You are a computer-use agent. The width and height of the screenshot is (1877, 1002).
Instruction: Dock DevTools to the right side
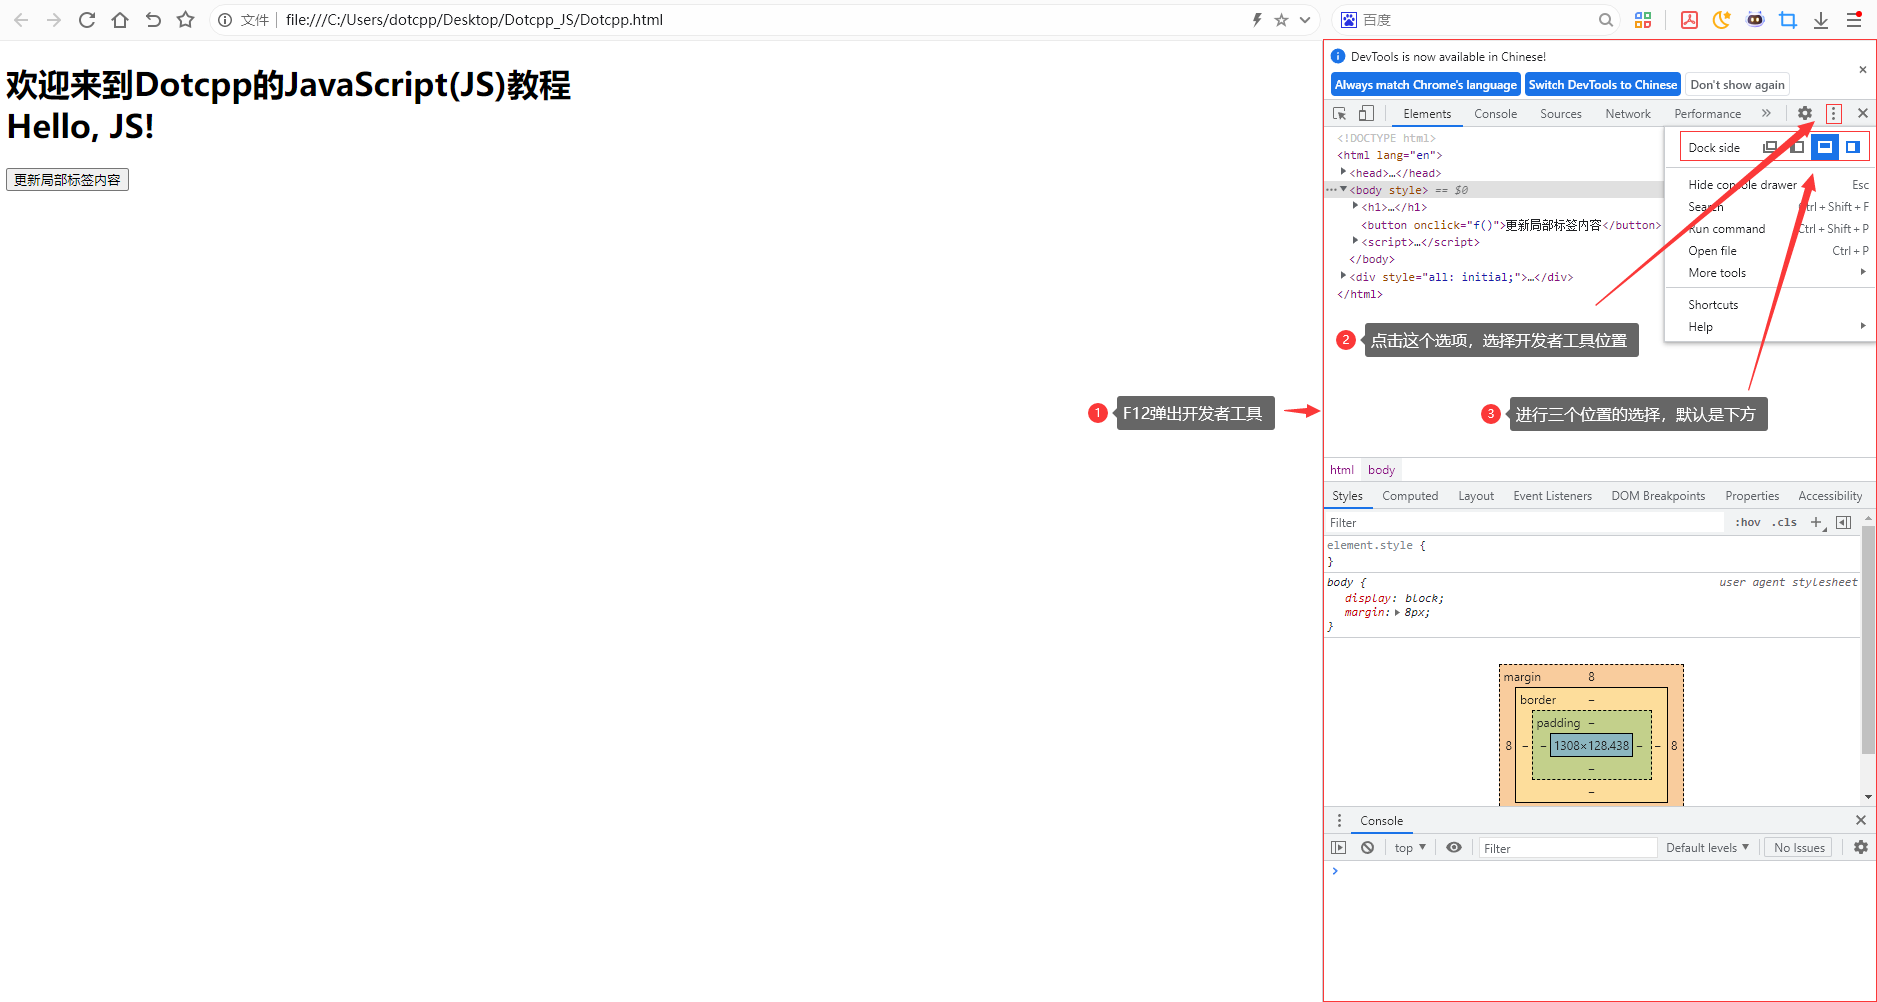coord(1852,147)
